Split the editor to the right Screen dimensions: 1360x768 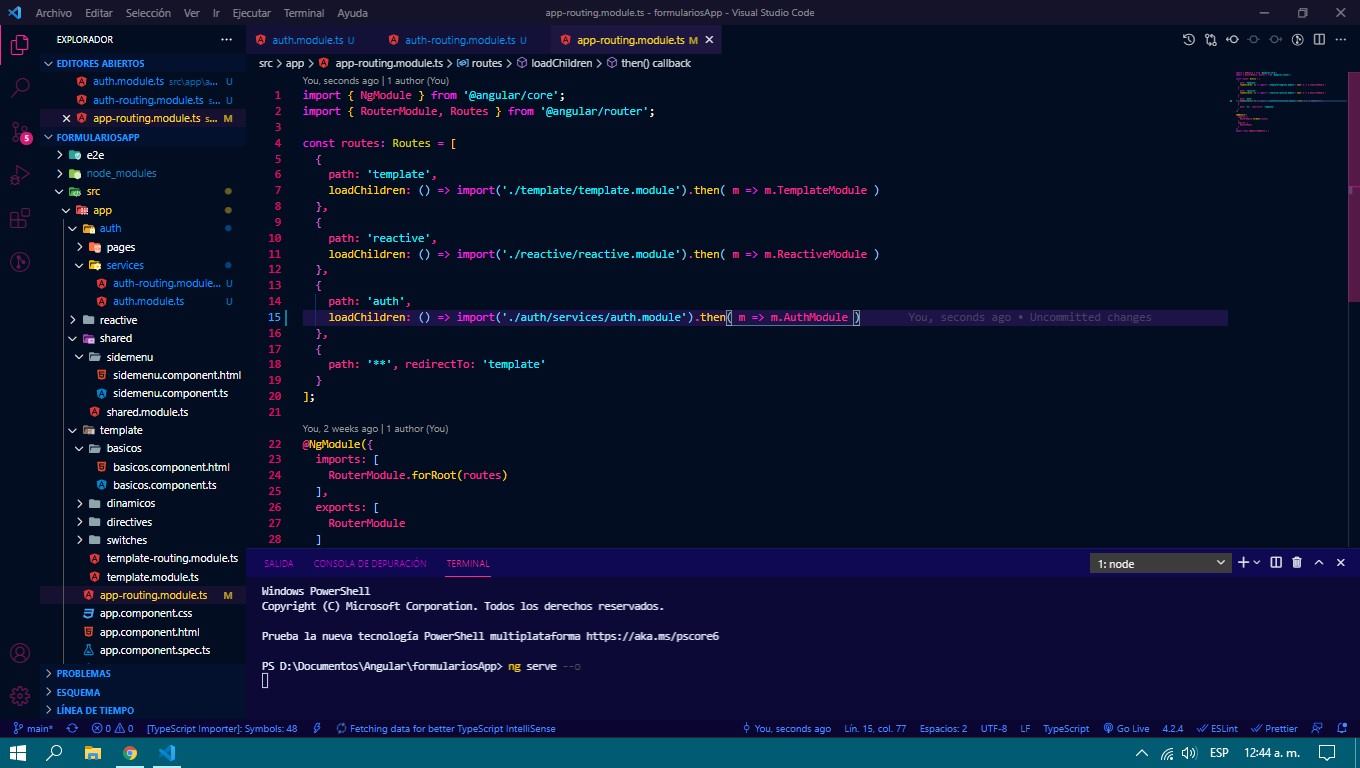pos(1319,40)
